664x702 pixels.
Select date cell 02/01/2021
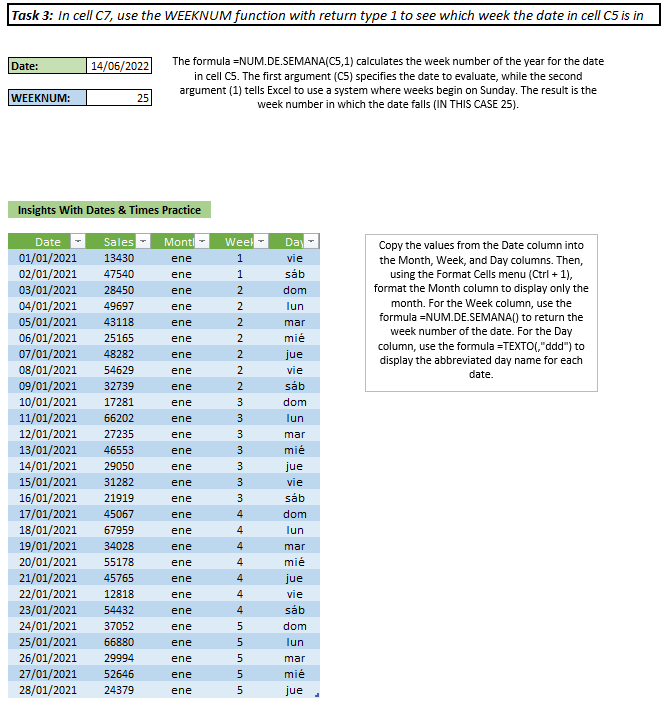coord(47,274)
